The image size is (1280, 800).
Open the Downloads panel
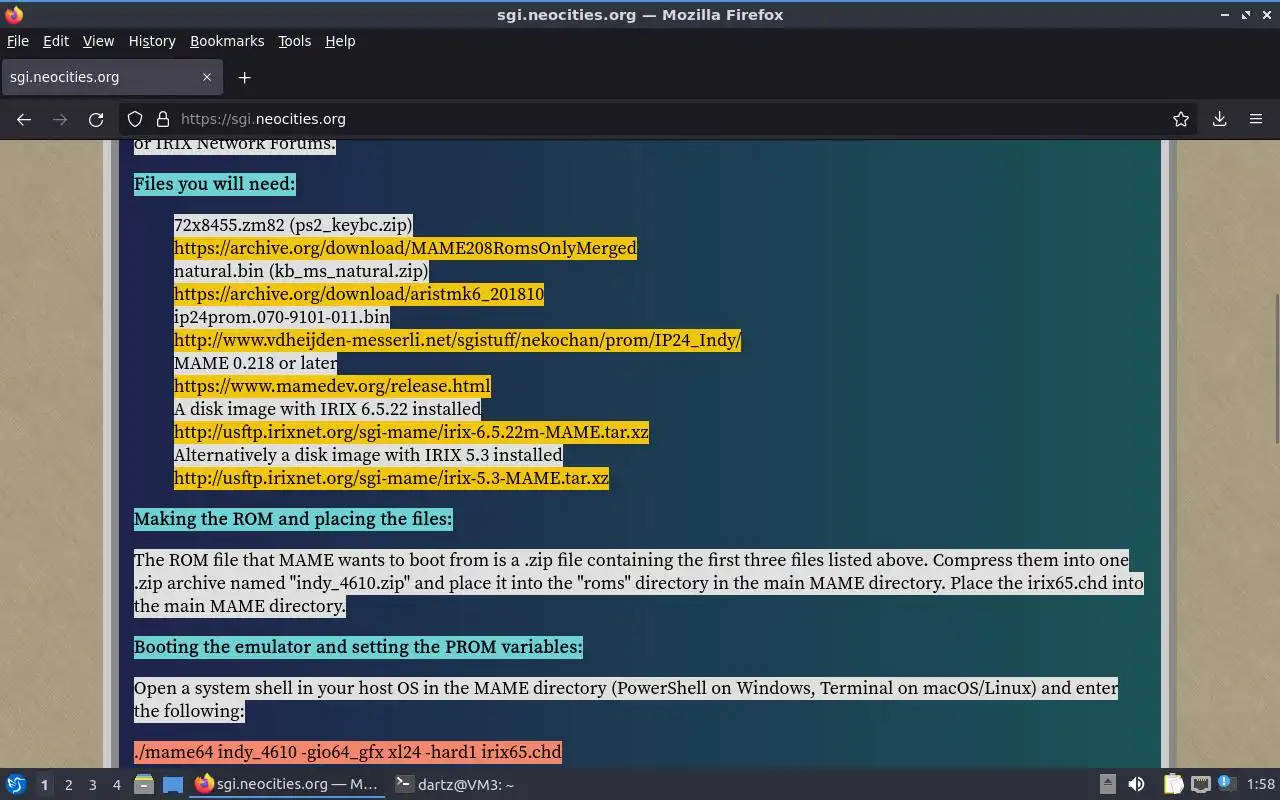pyautogui.click(x=1220, y=119)
